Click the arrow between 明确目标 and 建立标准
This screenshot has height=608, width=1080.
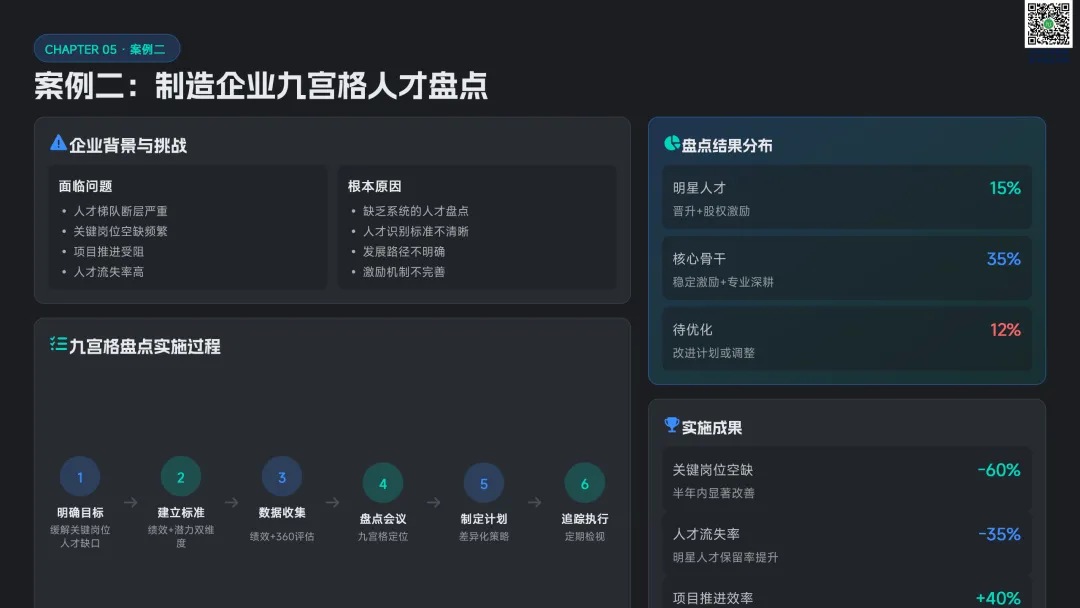click(130, 503)
